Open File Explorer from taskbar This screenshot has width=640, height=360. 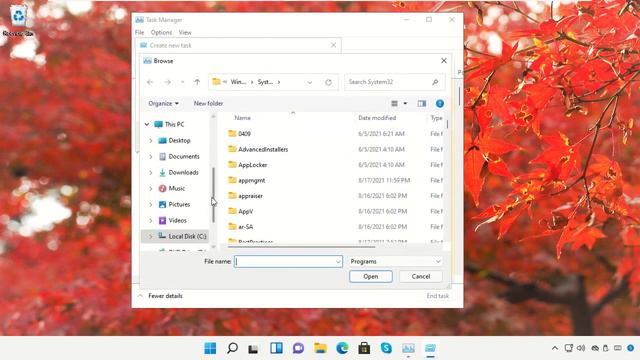320,348
